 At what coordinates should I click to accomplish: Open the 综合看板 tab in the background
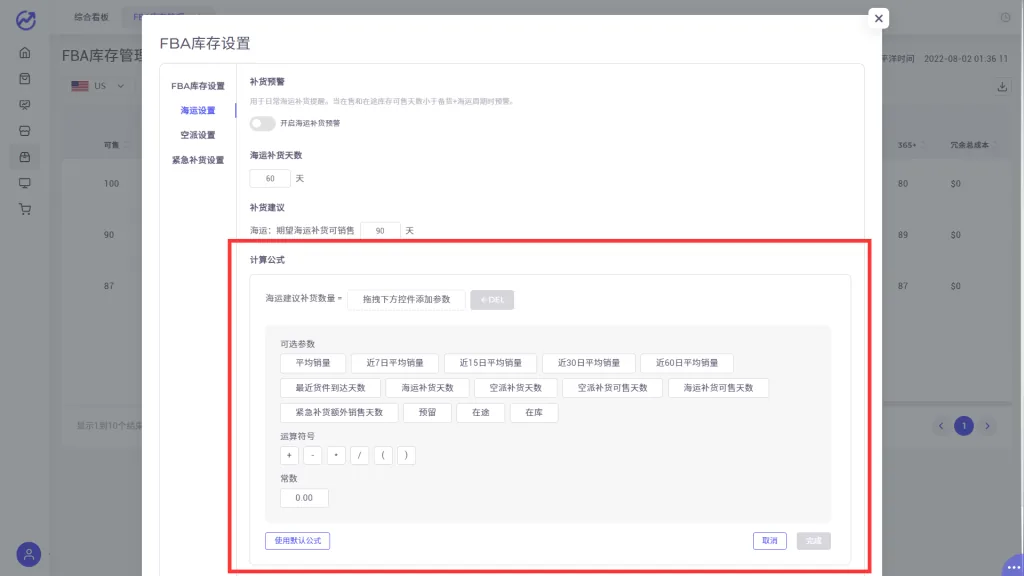pyautogui.click(x=91, y=17)
